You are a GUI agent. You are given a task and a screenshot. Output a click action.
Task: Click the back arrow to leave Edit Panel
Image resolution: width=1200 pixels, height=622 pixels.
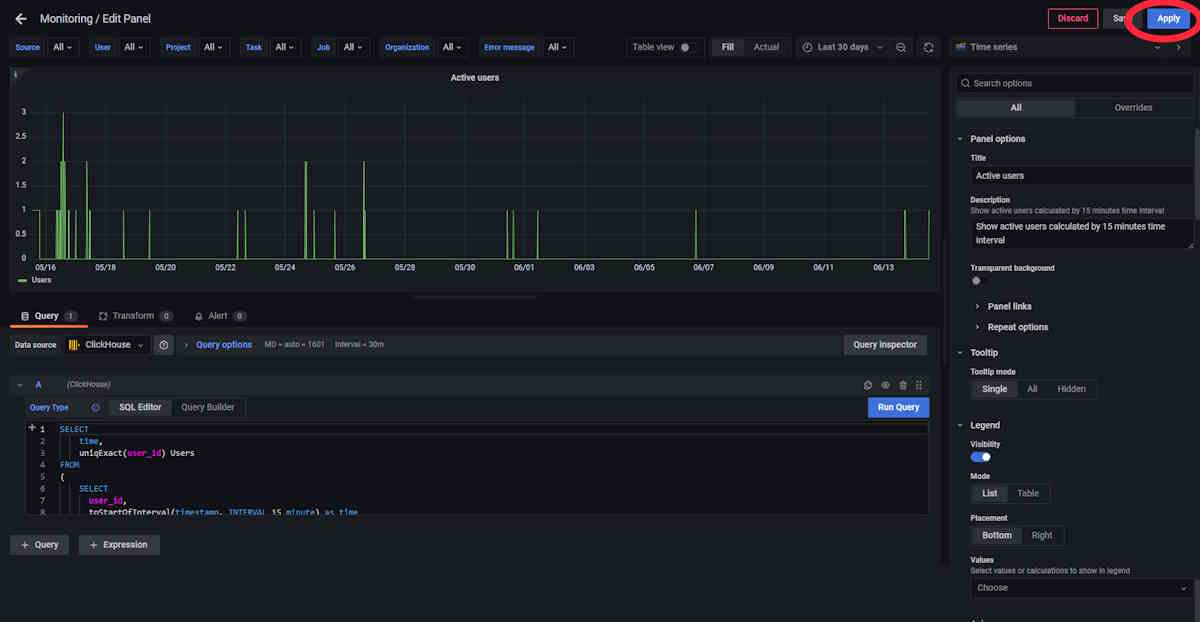pyautogui.click(x=21, y=19)
